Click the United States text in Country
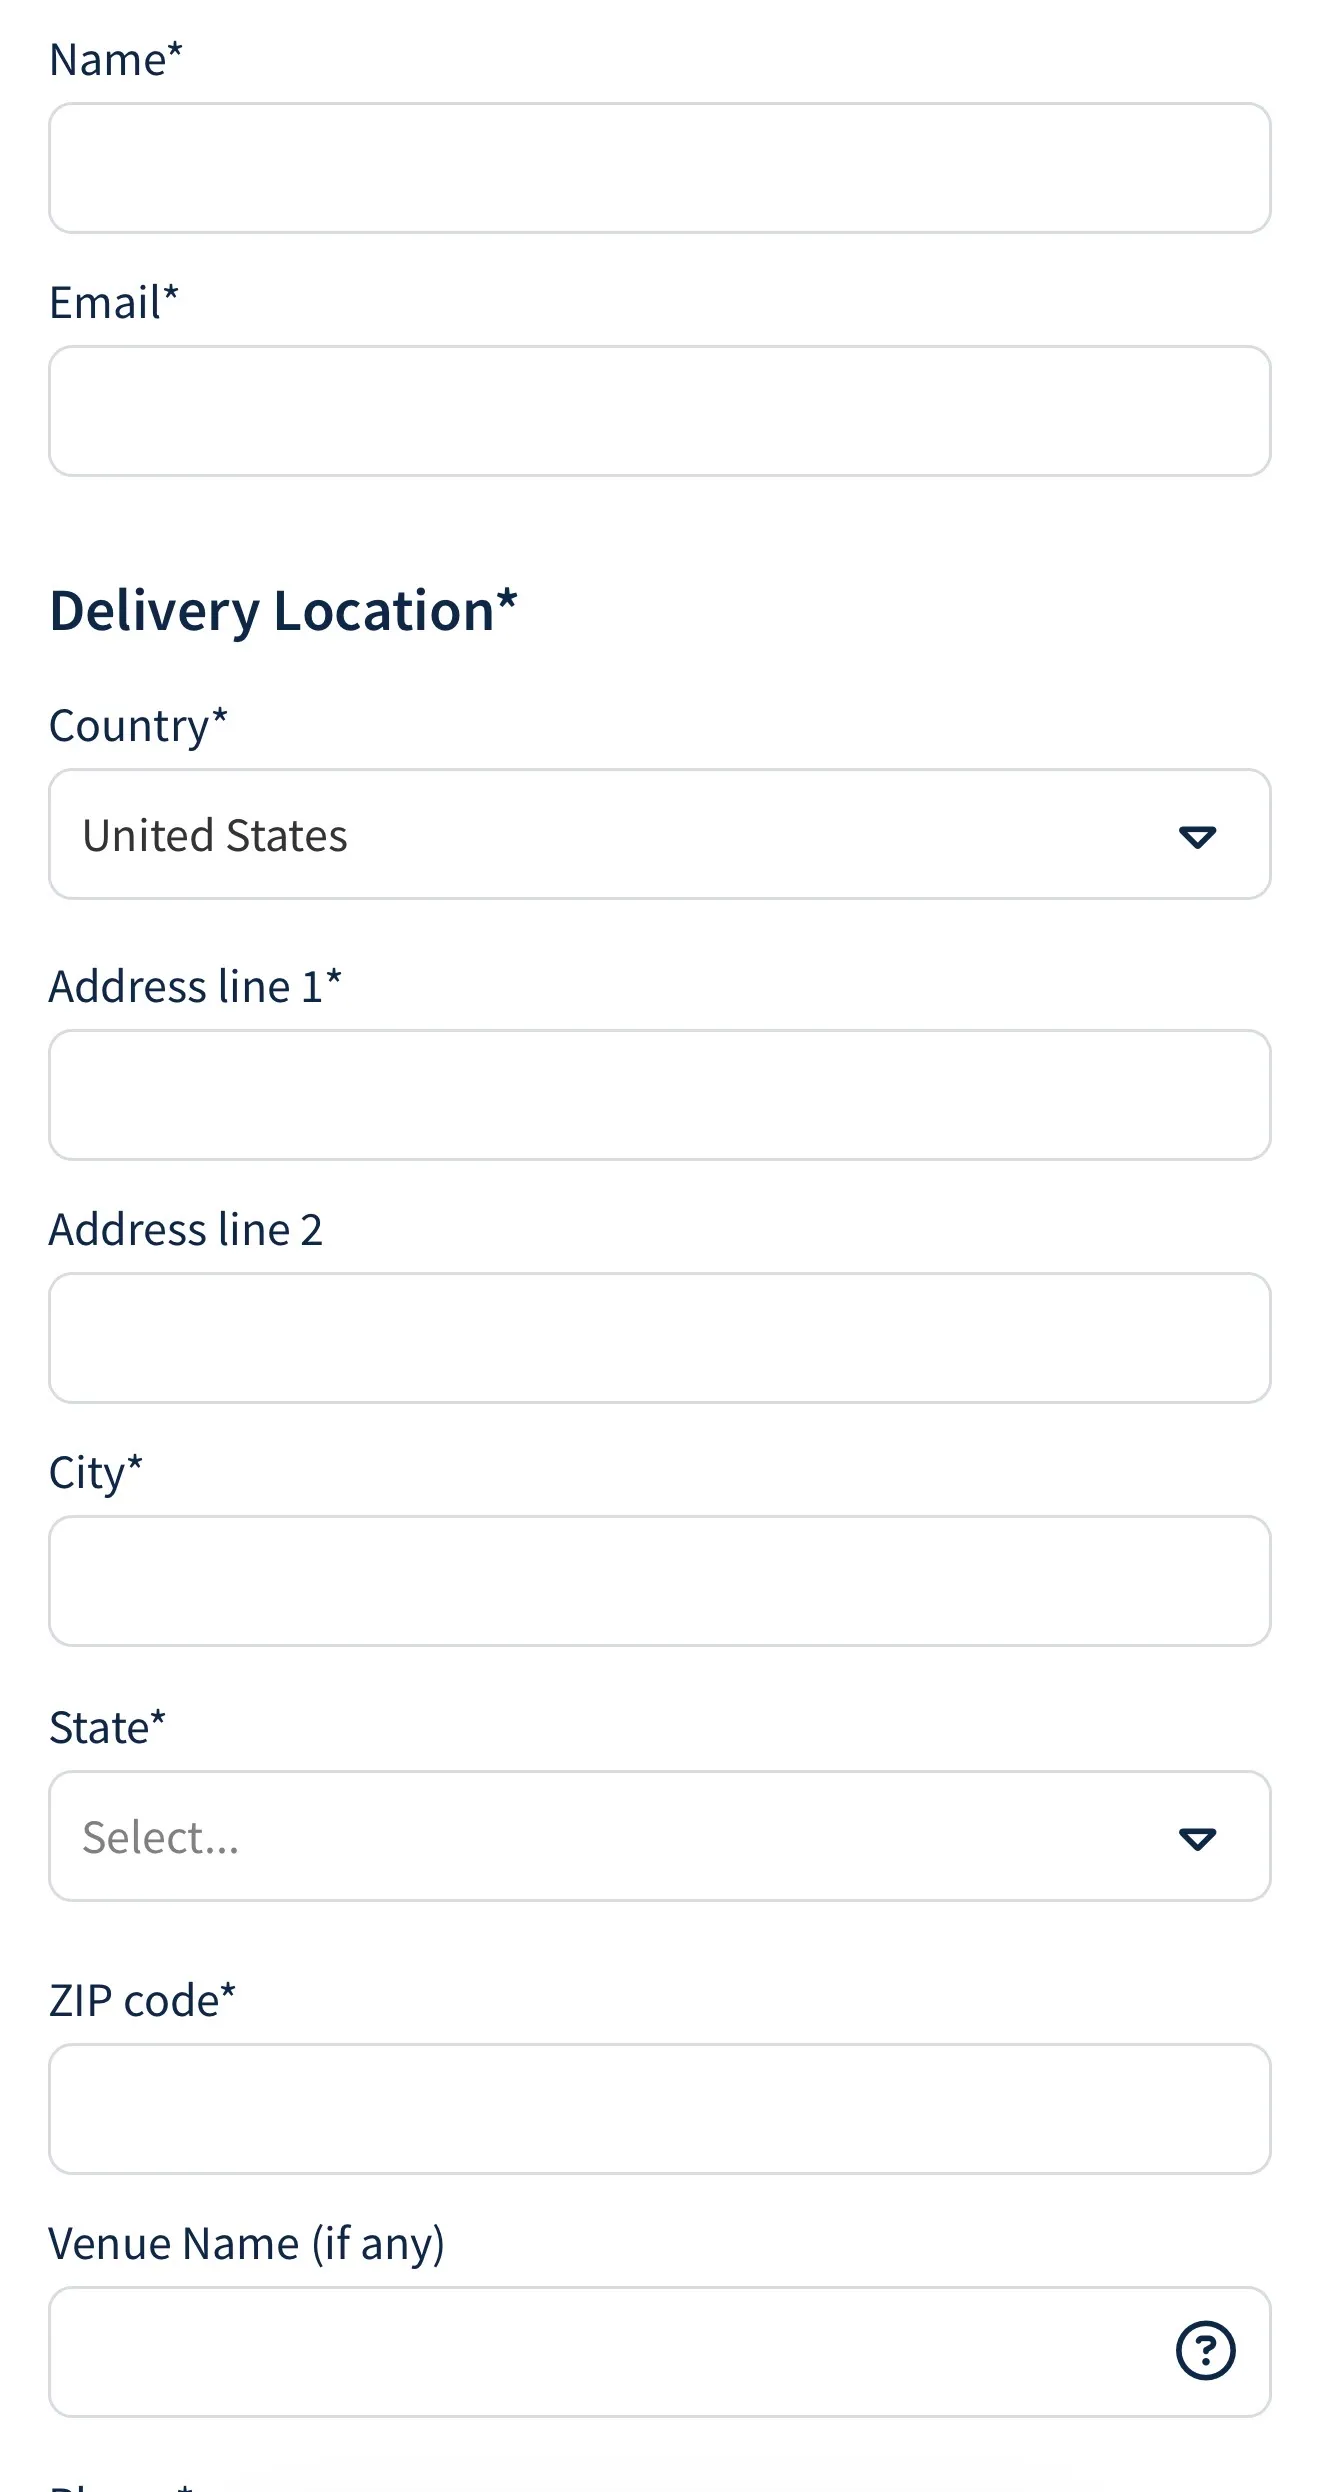Viewport: 1320px width, 2492px height. coord(215,836)
